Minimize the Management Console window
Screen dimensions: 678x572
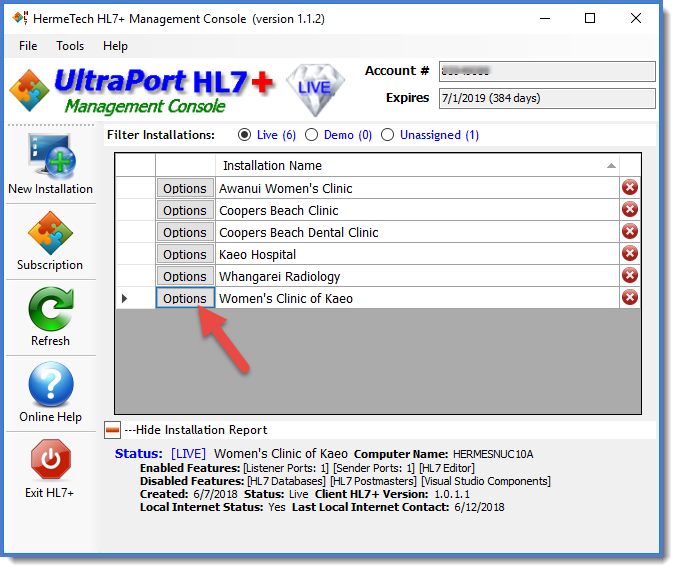545,18
